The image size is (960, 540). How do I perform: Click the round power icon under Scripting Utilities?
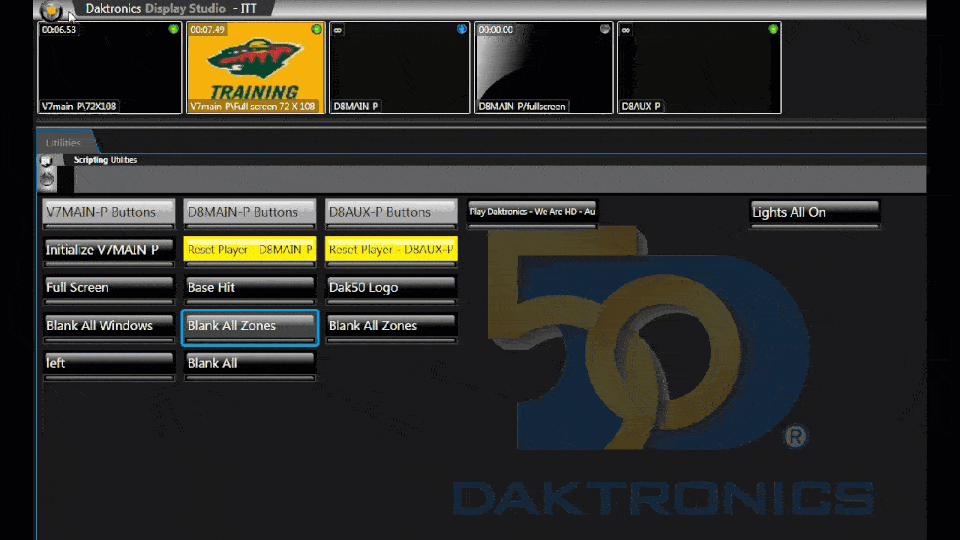pos(47,178)
